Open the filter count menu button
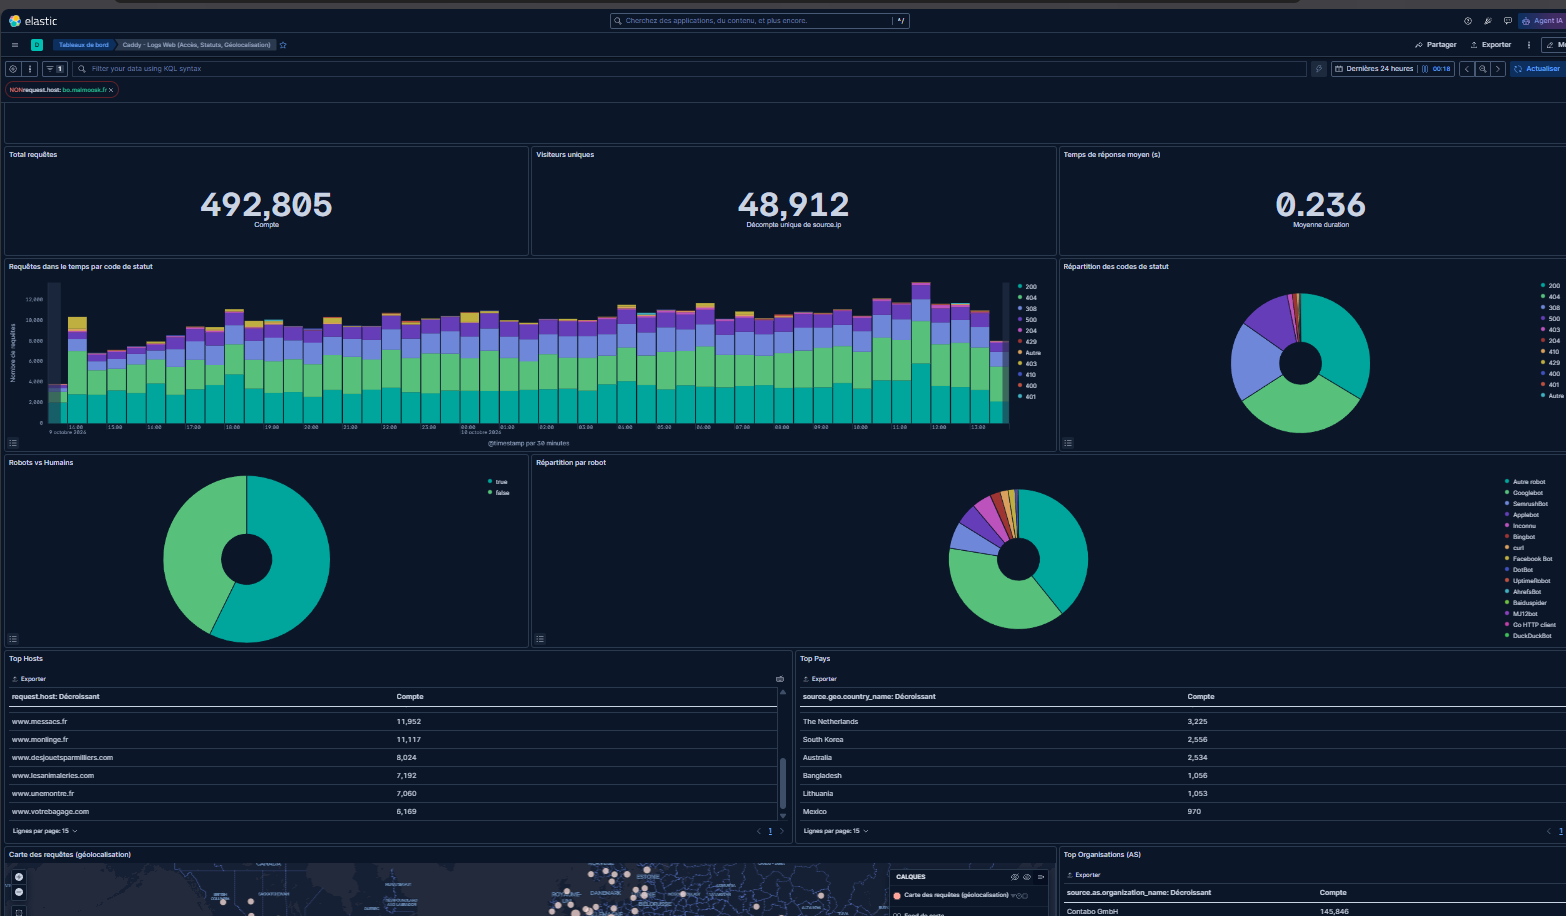 coord(54,69)
